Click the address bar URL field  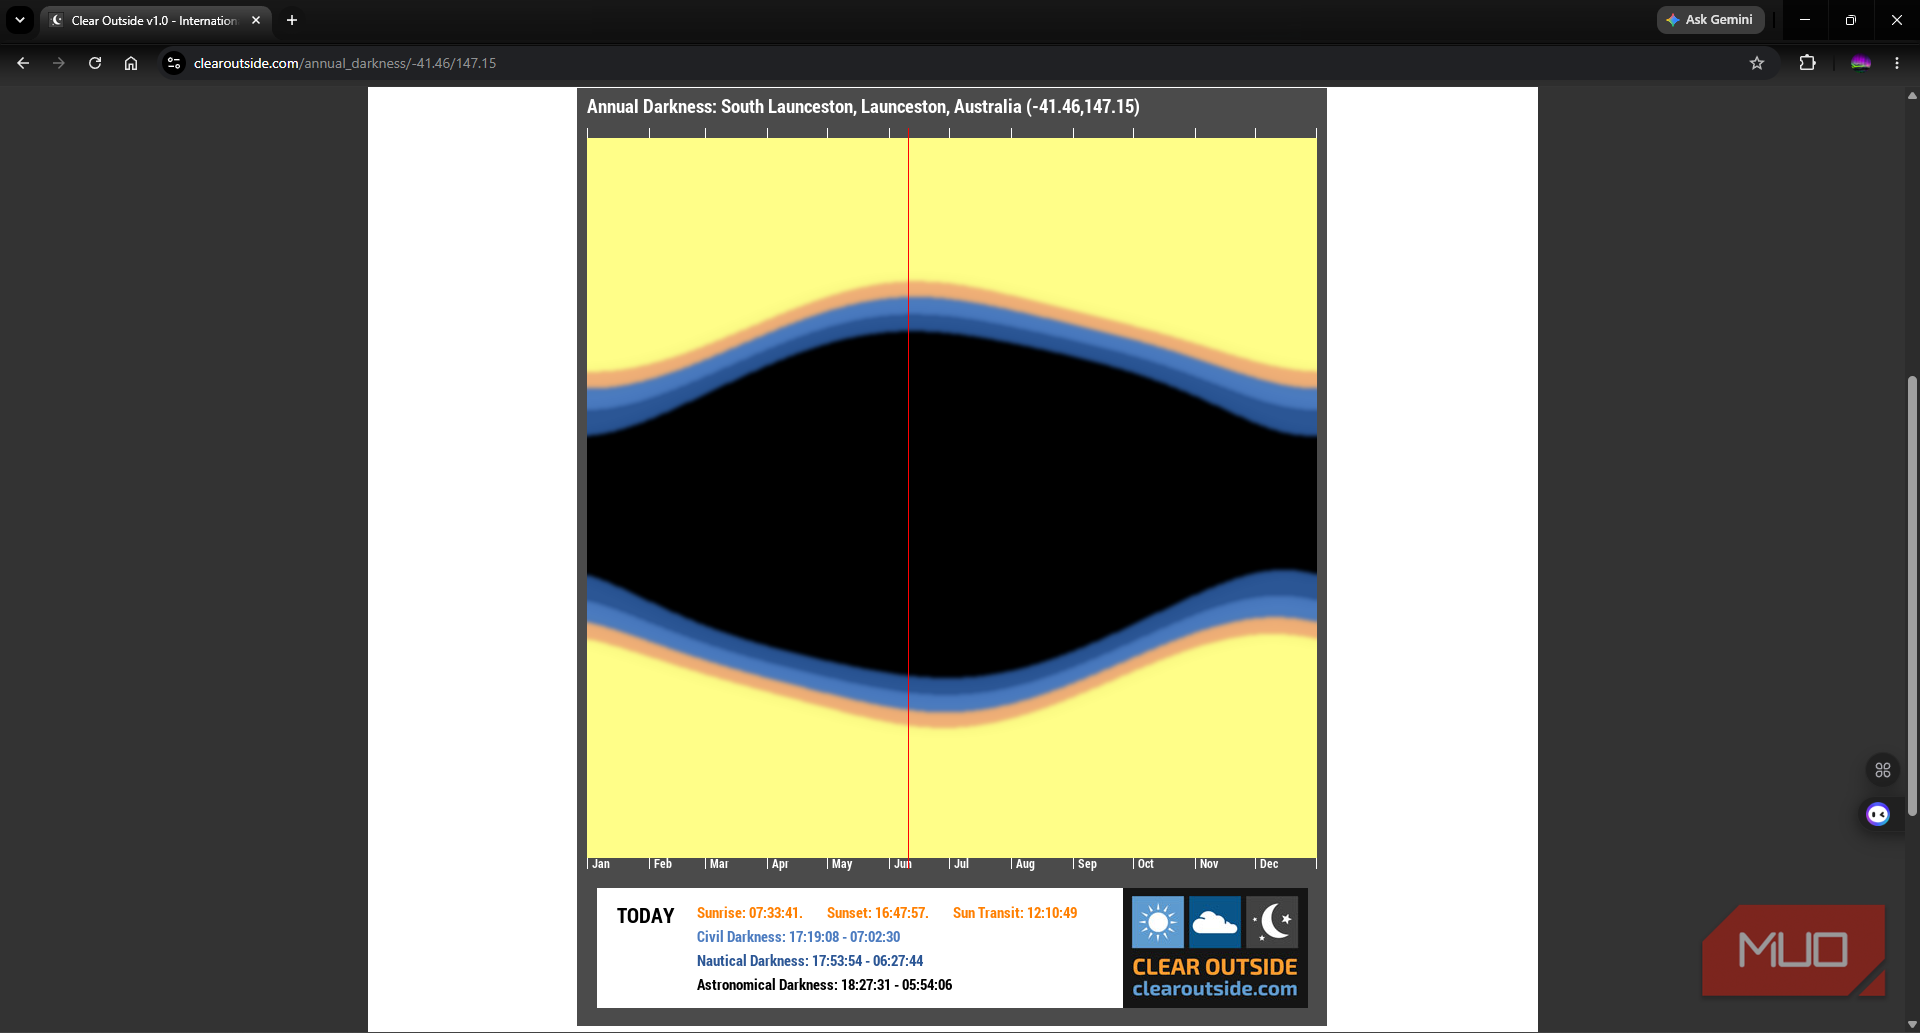960,63
